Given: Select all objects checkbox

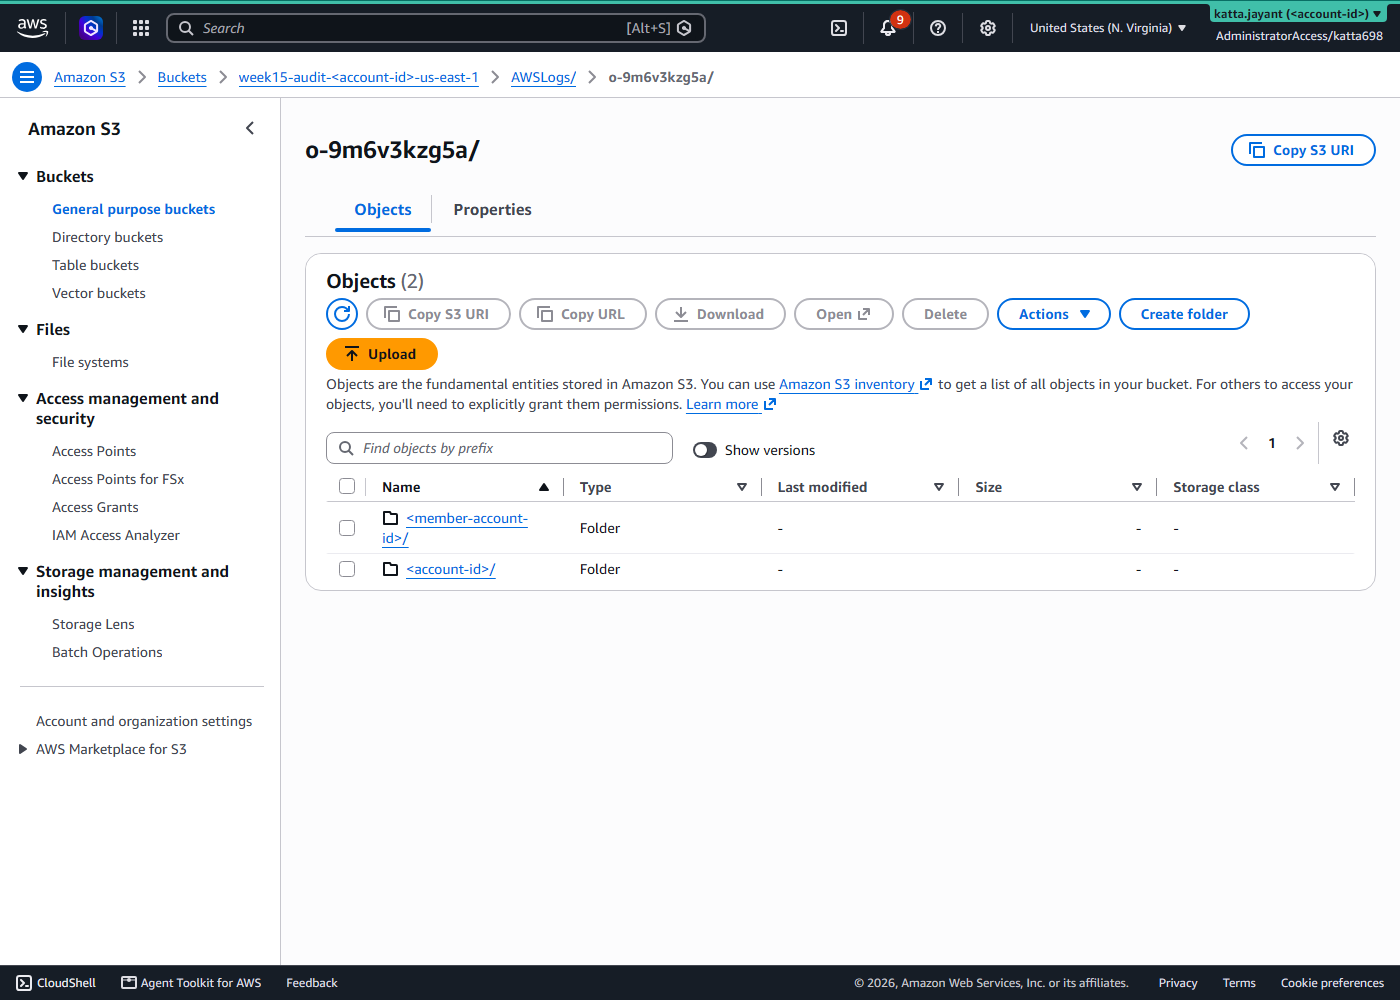Looking at the screenshot, I should pyautogui.click(x=347, y=486).
